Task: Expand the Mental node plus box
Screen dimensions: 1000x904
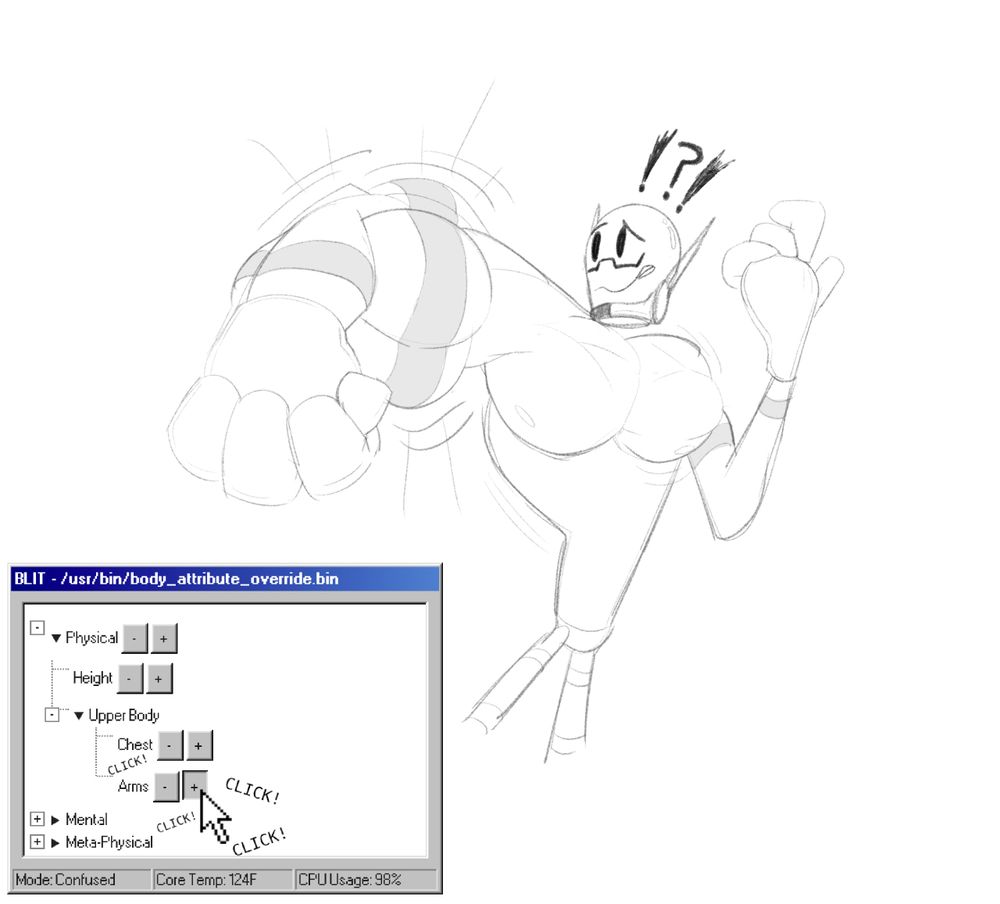Action: (37, 819)
